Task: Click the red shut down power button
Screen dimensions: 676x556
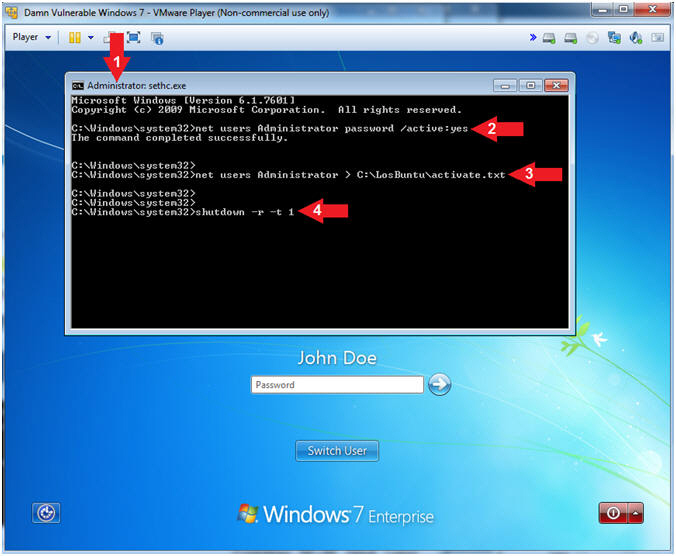Action: click(x=613, y=513)
